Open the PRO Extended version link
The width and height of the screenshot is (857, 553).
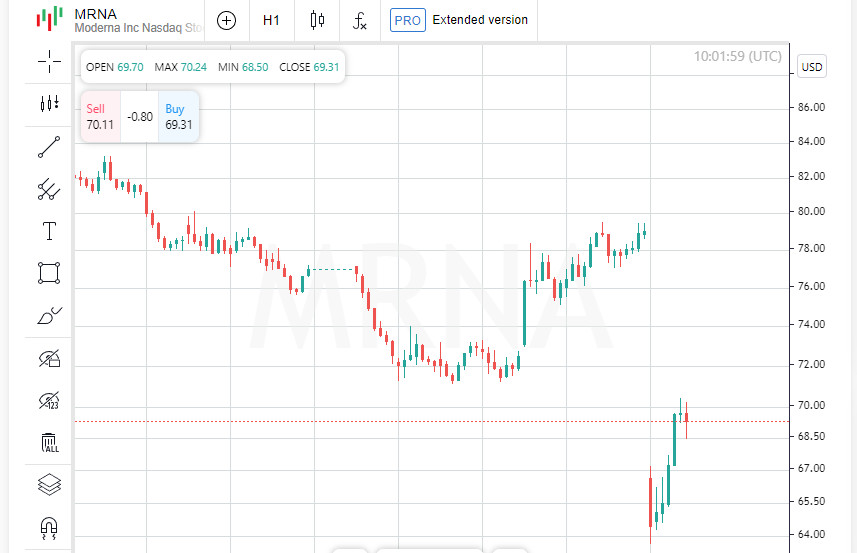[x=459, y=20]
